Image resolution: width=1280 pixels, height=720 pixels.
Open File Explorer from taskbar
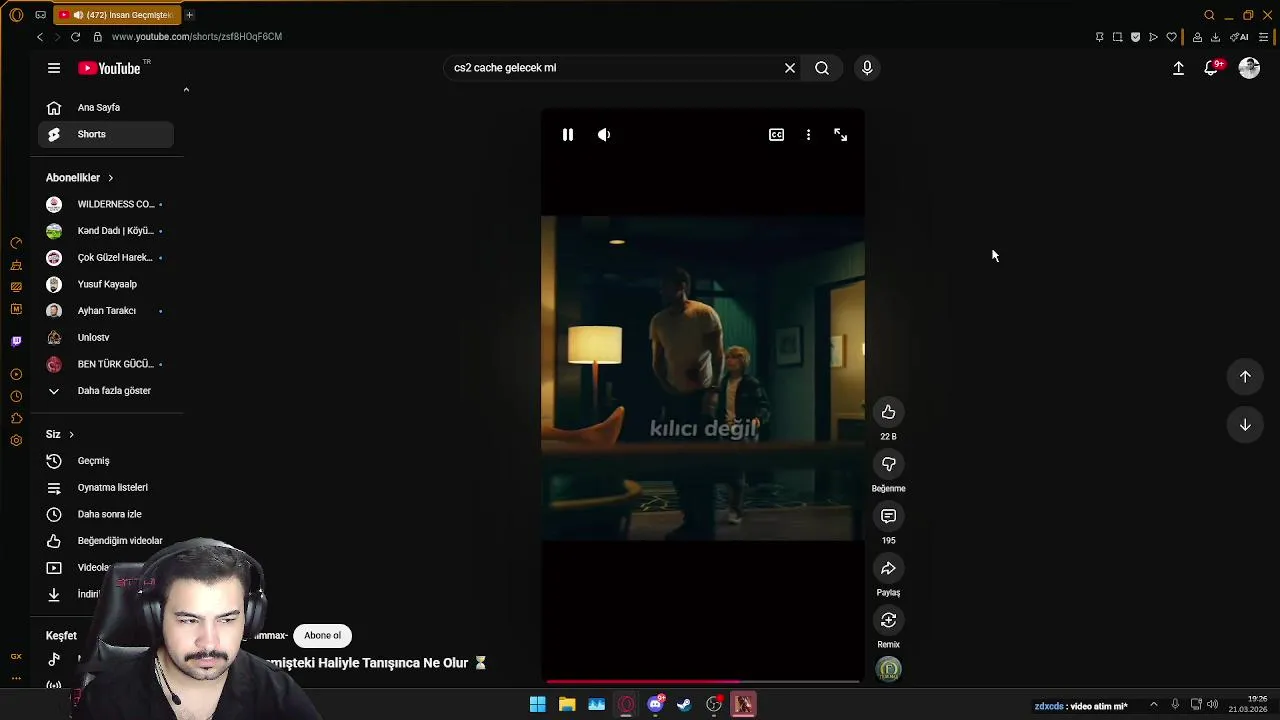tap(567, 705)
